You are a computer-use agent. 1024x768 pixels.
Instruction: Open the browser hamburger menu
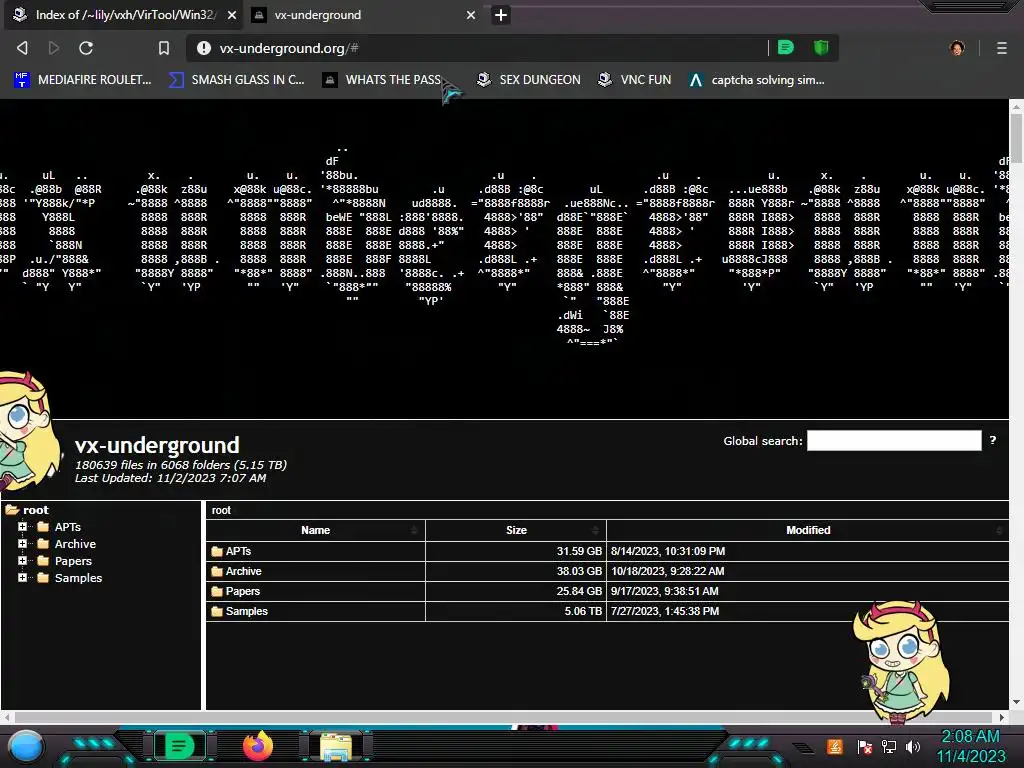[1002, 48]
